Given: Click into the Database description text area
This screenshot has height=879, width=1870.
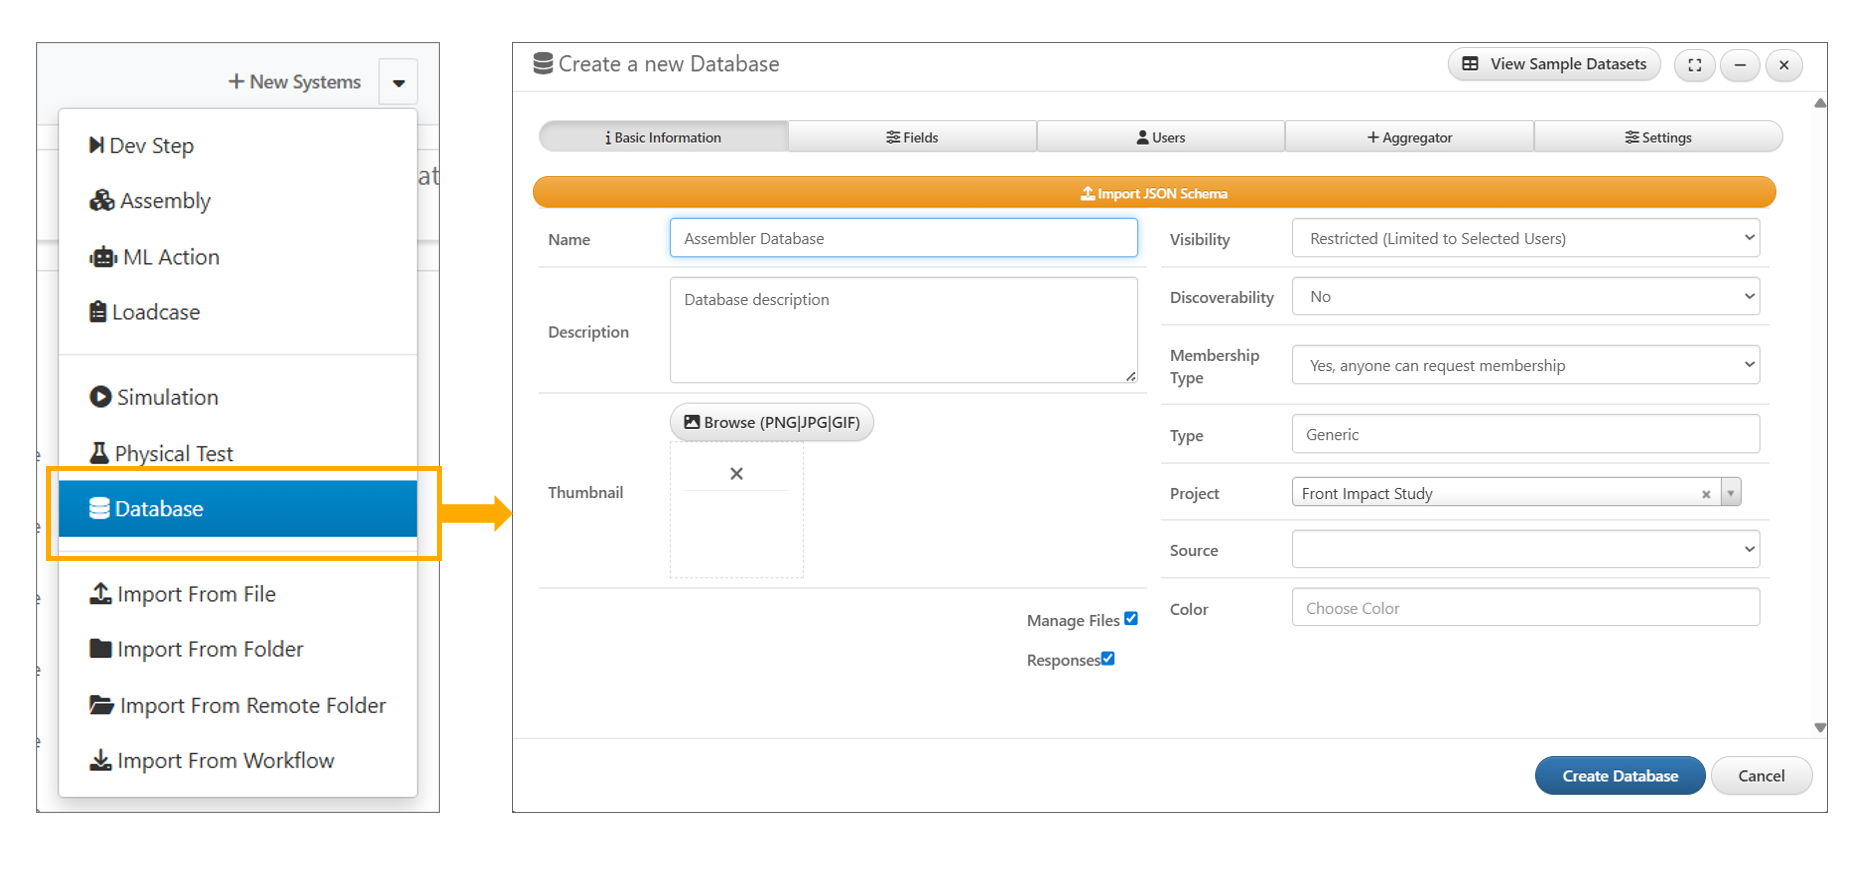Looking at the screenshot, I should (903, 330).
